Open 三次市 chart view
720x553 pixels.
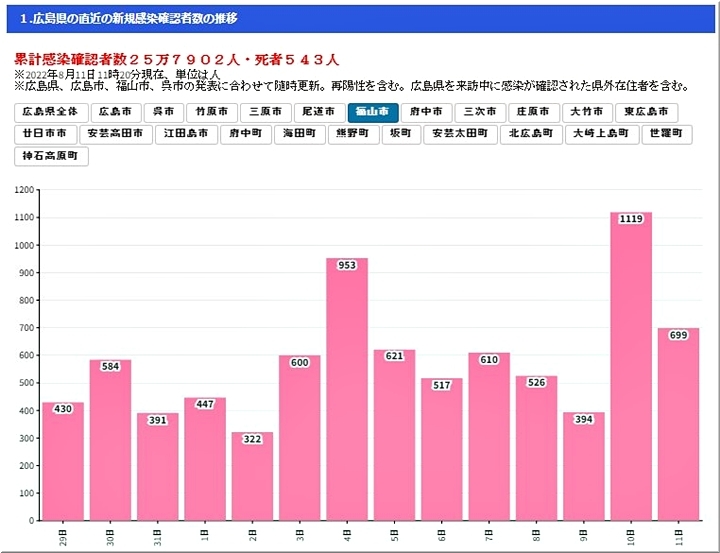[x=480, y=112]
